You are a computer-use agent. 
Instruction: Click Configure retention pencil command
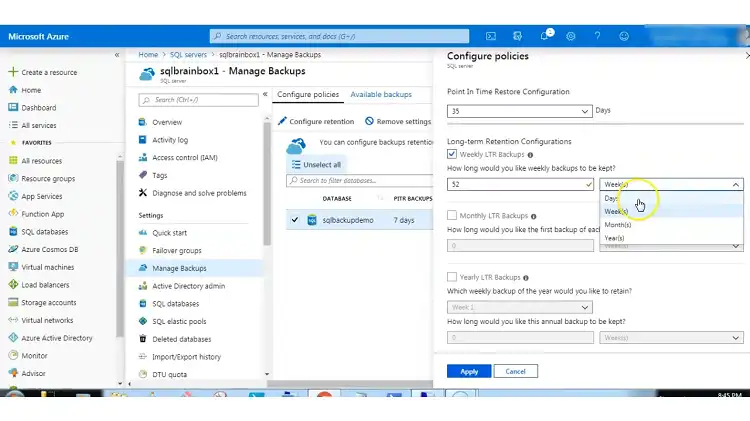click(x=316, y=122)
